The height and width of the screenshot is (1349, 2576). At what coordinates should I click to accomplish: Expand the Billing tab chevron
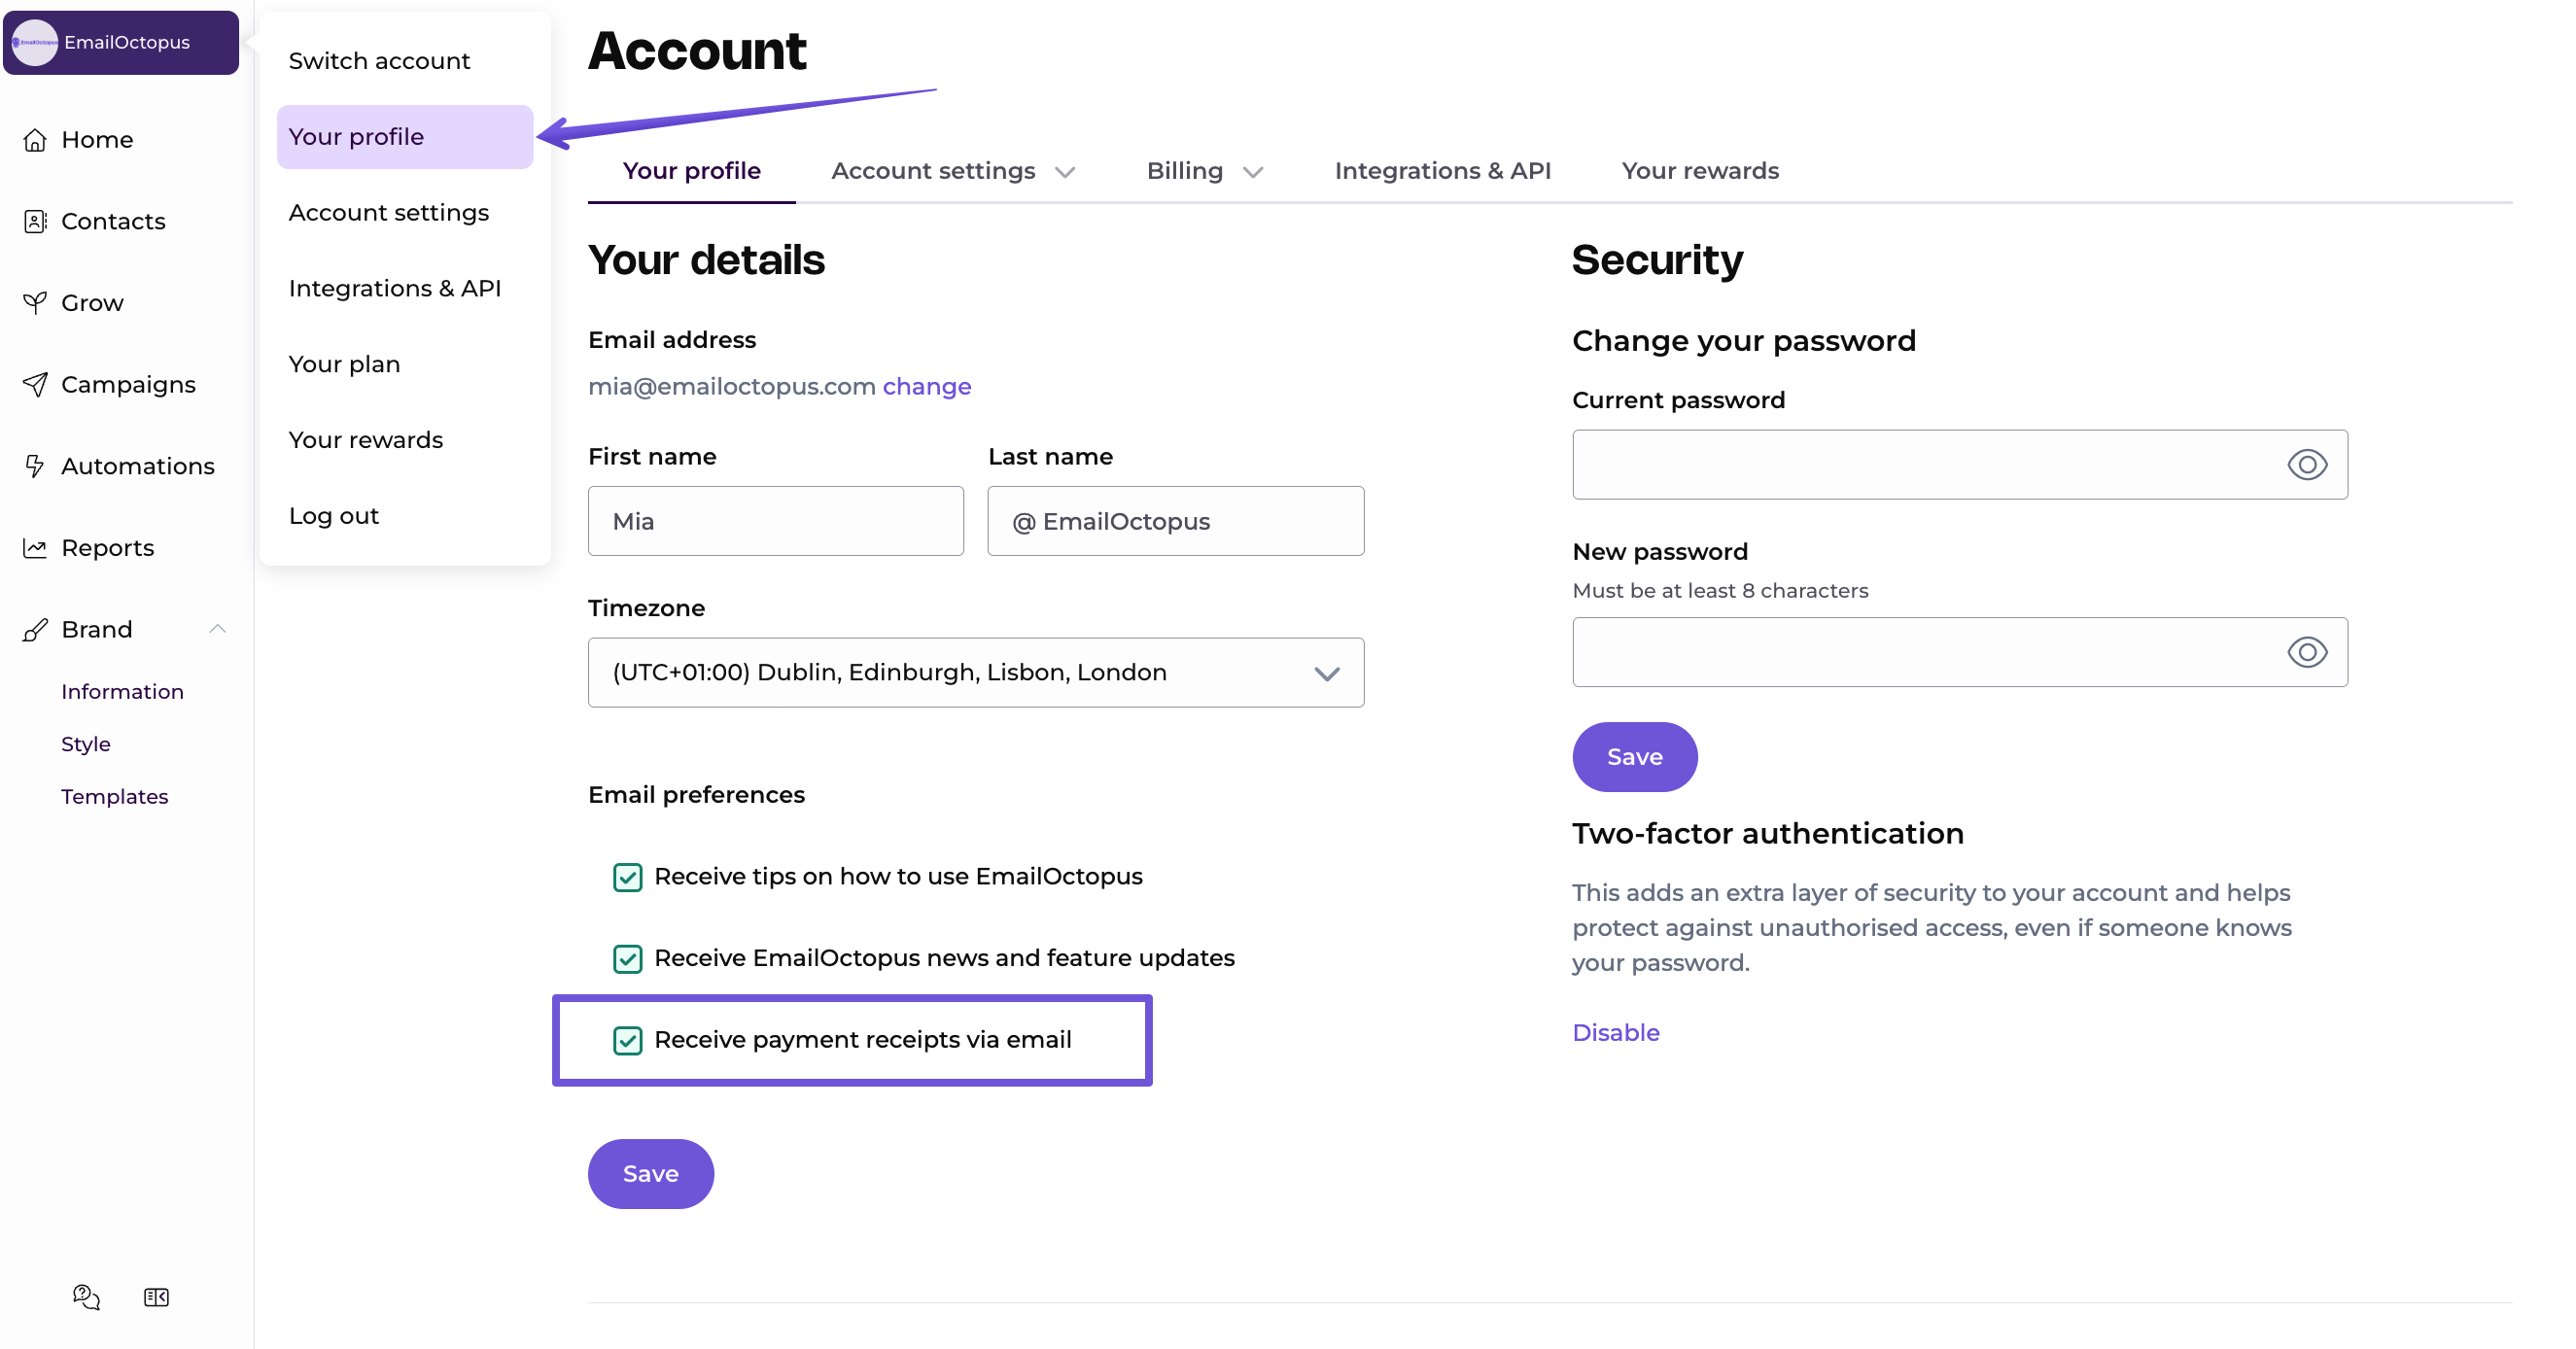[x=1253, y=172]
